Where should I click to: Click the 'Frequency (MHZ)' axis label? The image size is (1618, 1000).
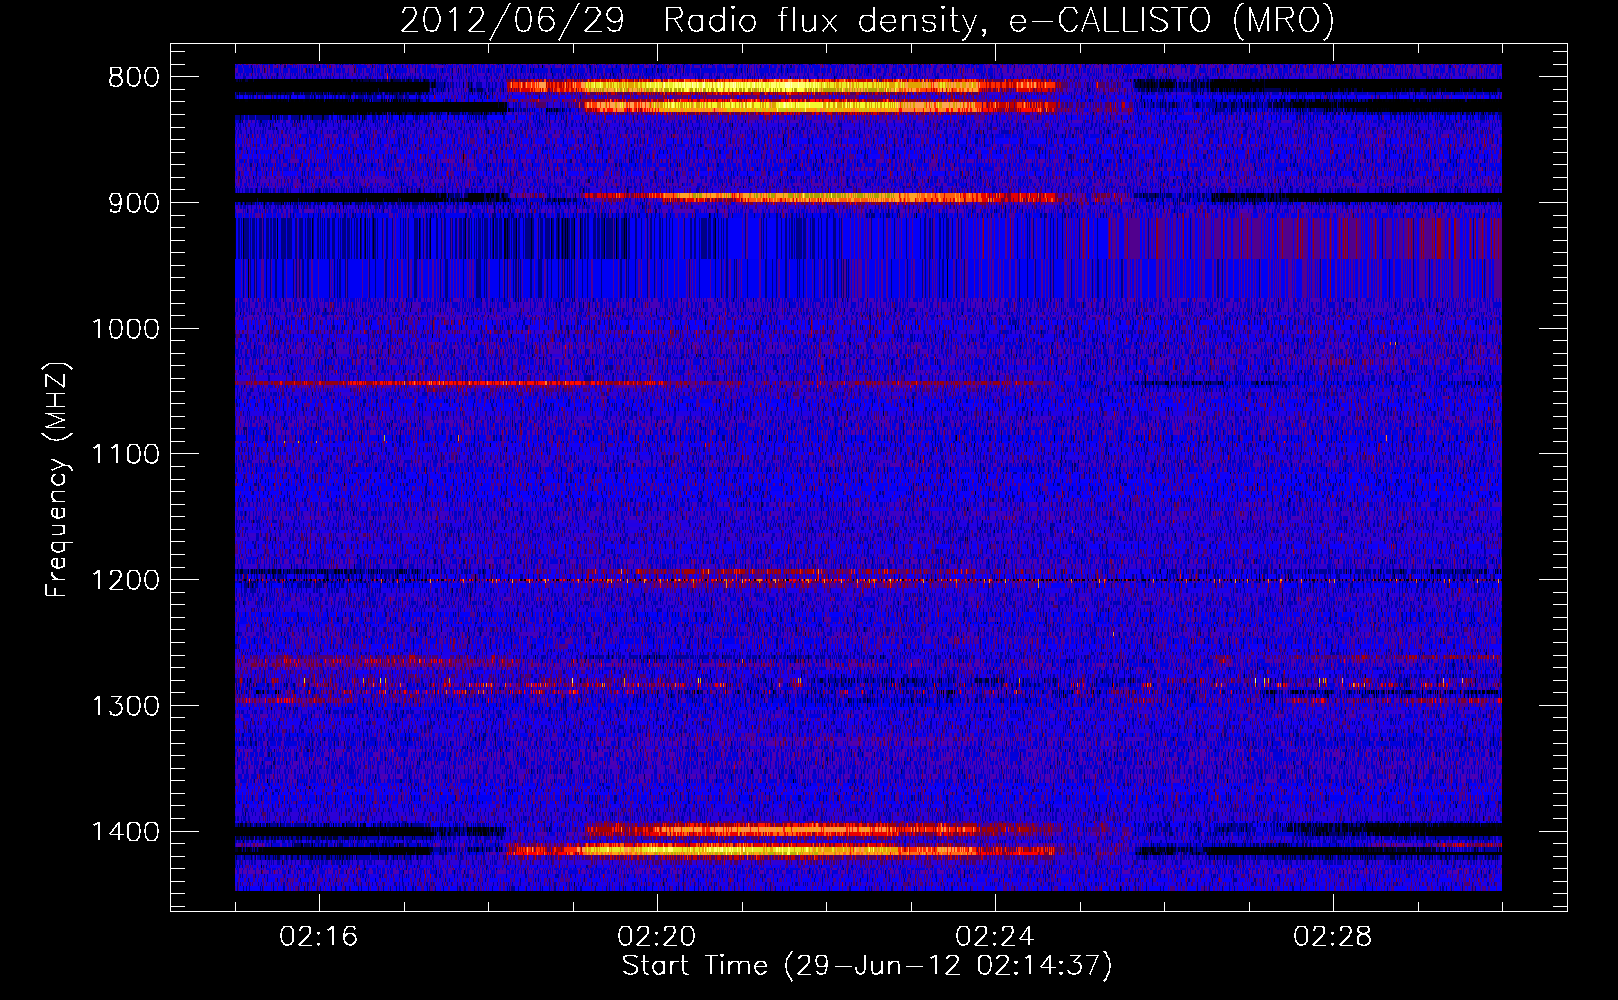(x=57, y=480)
